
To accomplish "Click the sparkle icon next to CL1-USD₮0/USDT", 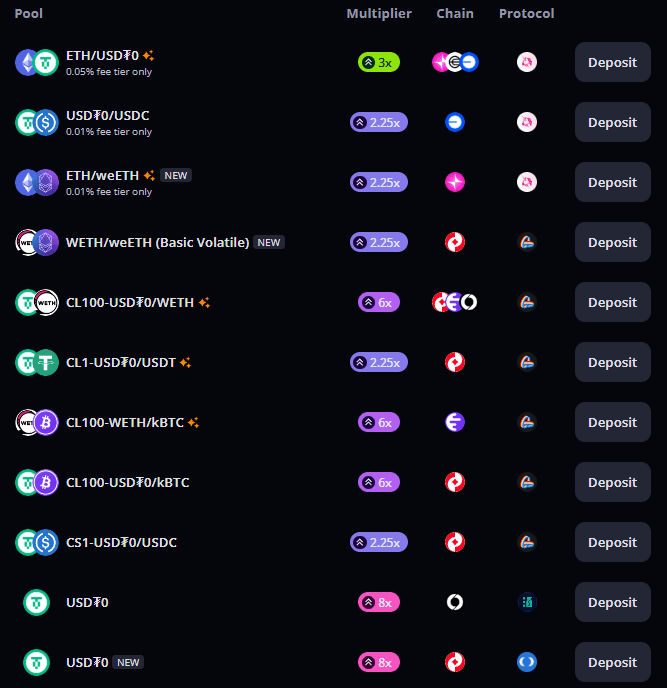I will 185,362.
